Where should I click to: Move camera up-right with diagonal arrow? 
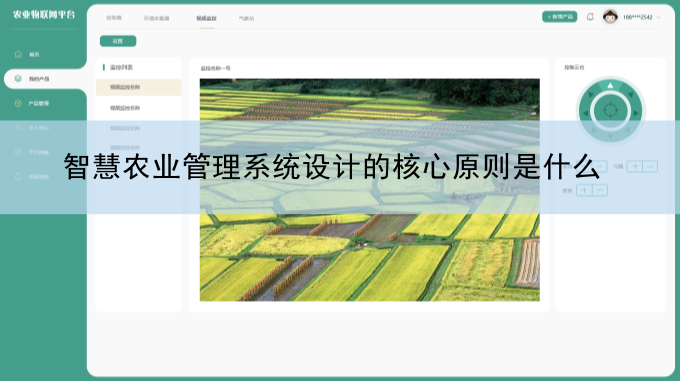coord(630,94)
